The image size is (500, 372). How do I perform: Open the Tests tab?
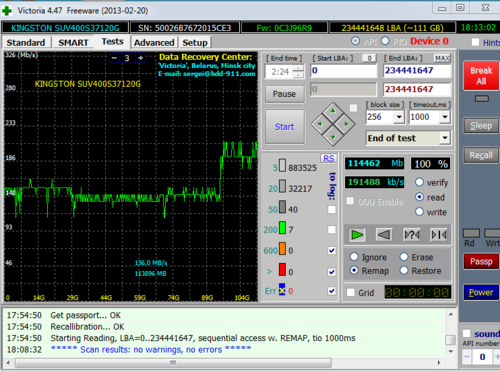pyautogui.click(x=112, y=42)
